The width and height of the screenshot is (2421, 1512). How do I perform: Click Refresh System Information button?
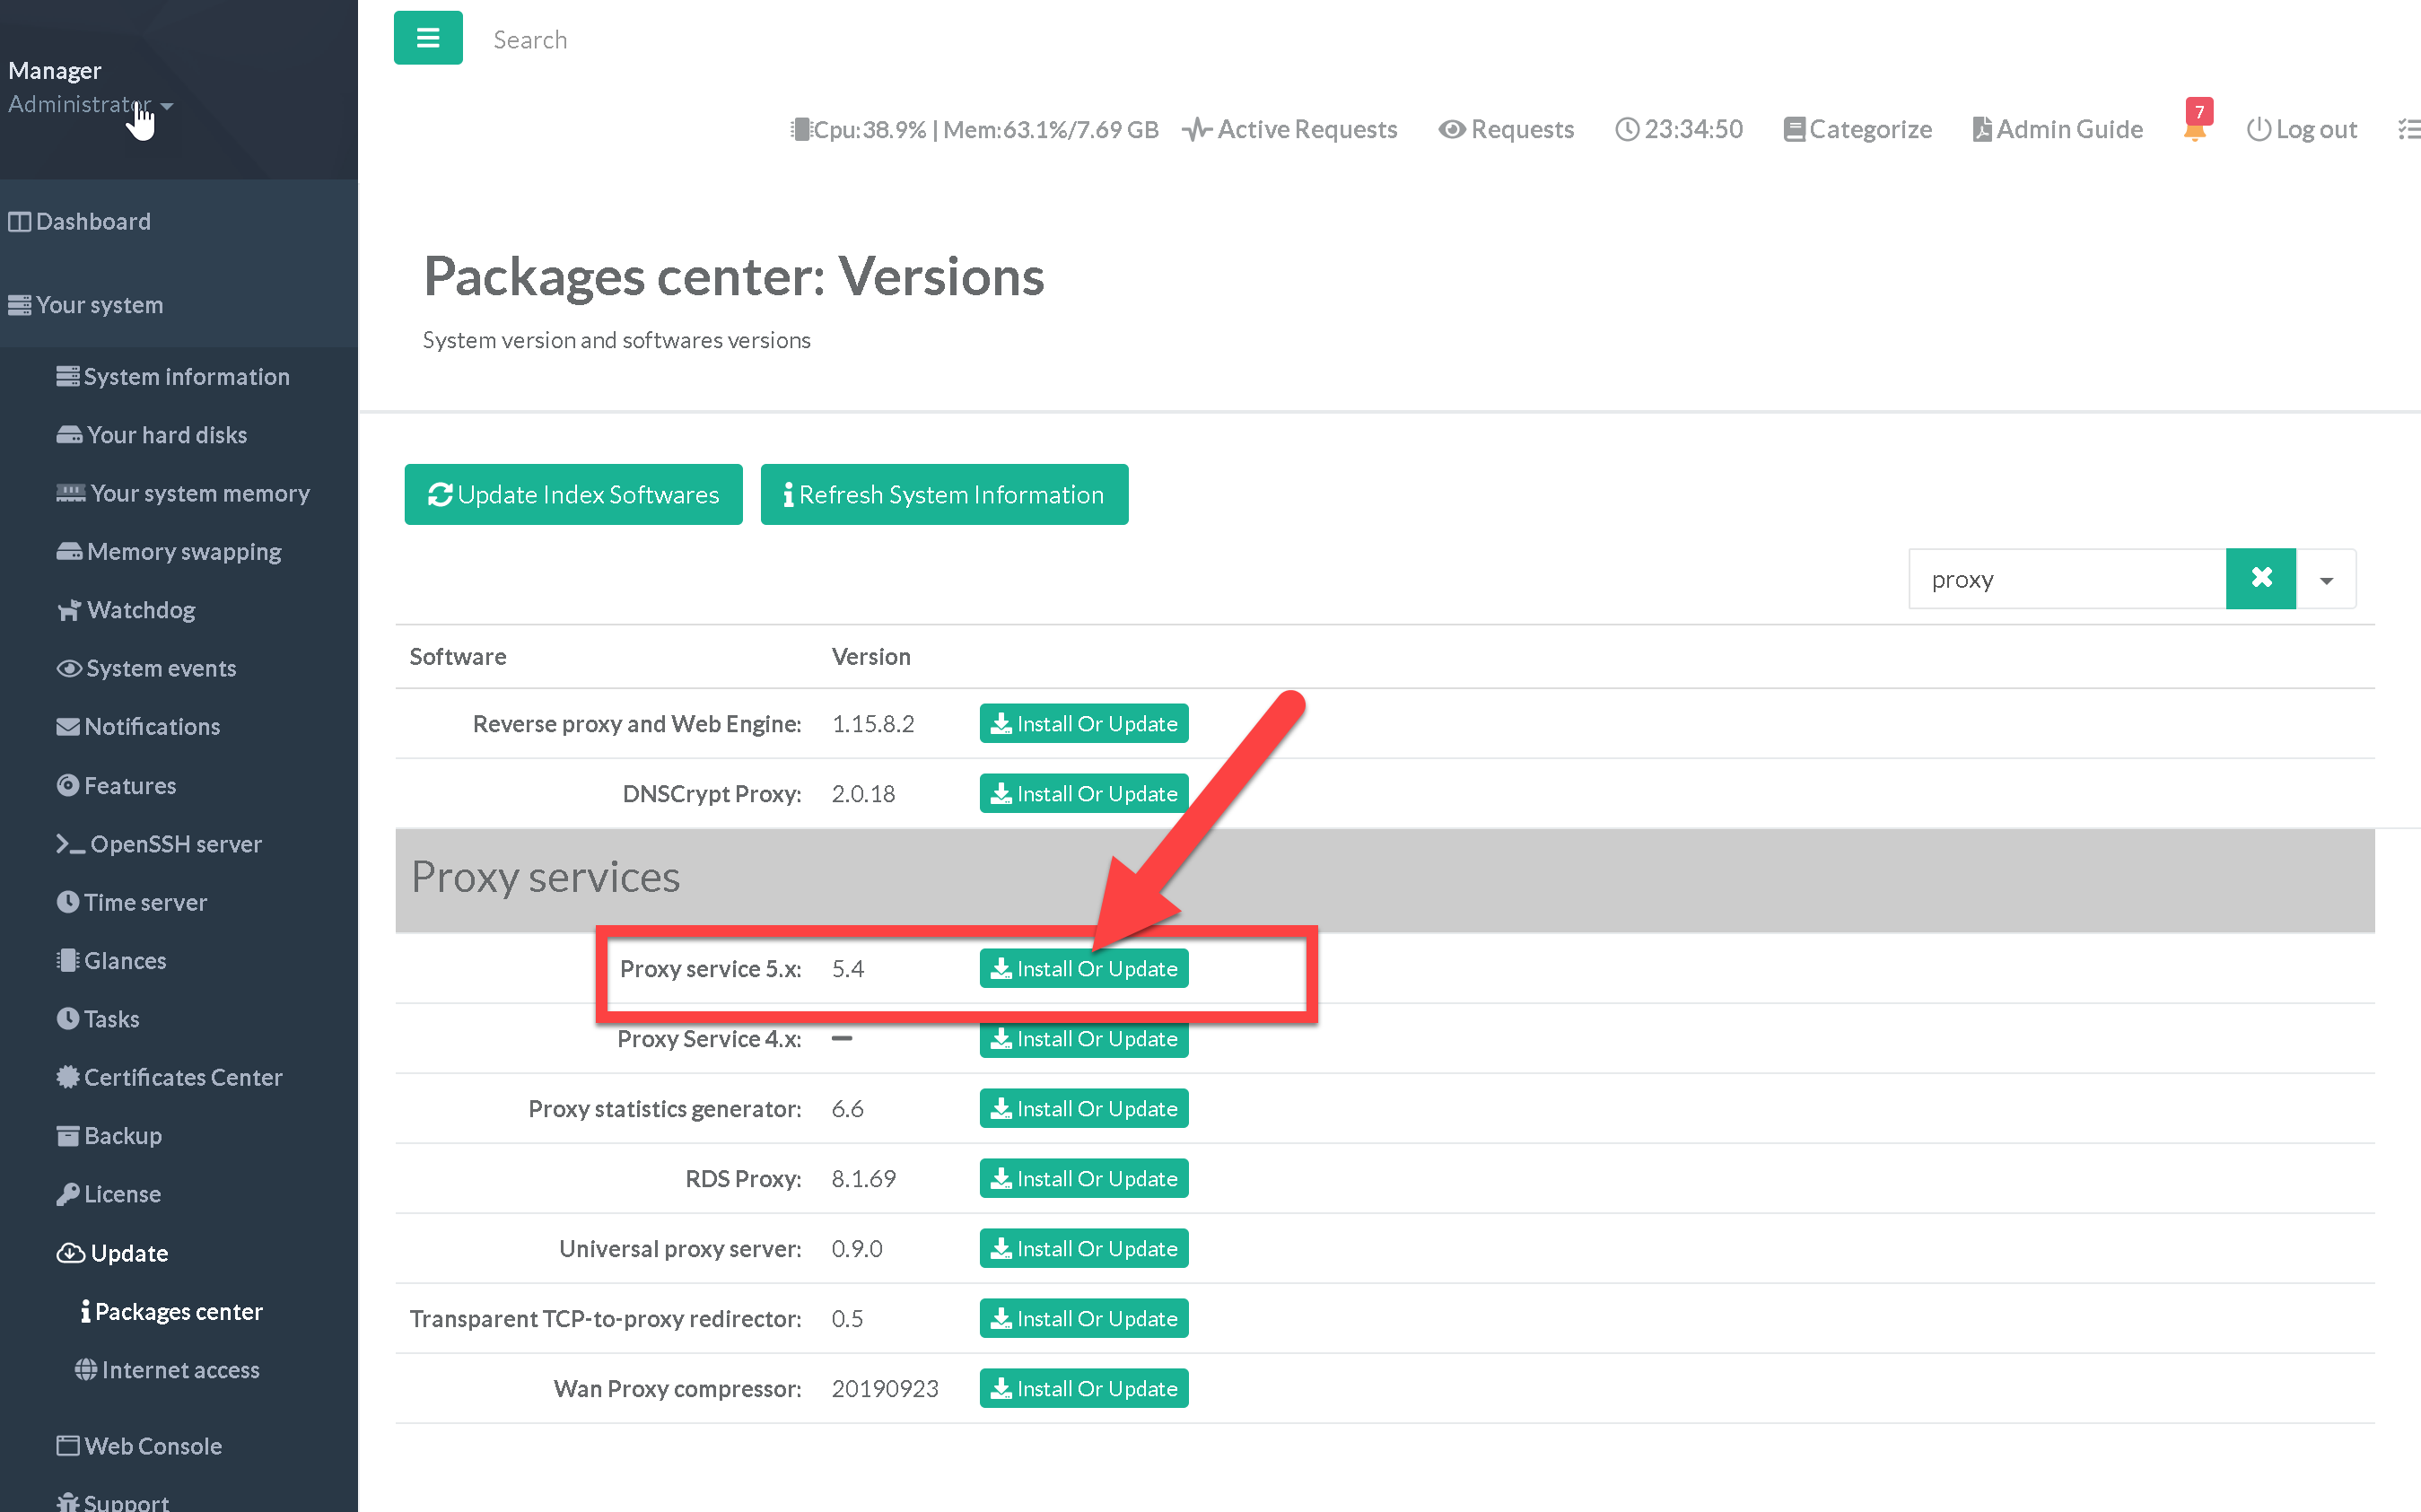(x=943, y=494)
